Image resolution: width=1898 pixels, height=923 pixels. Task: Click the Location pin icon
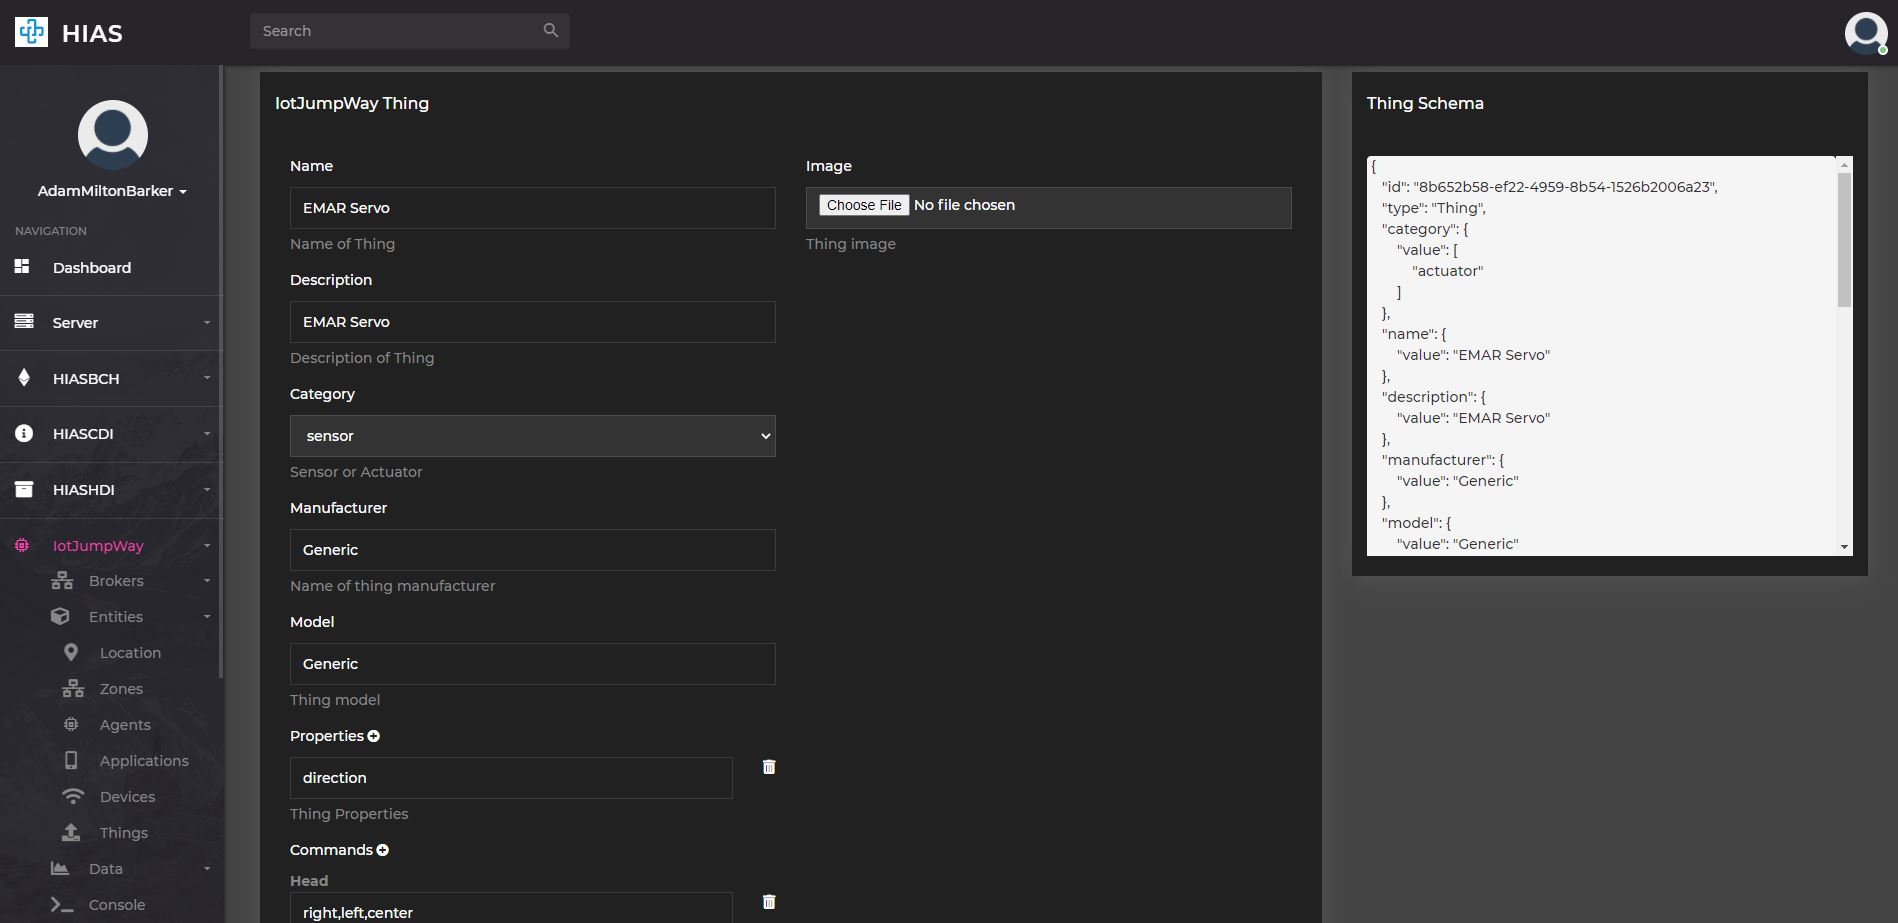pos(70,652)
